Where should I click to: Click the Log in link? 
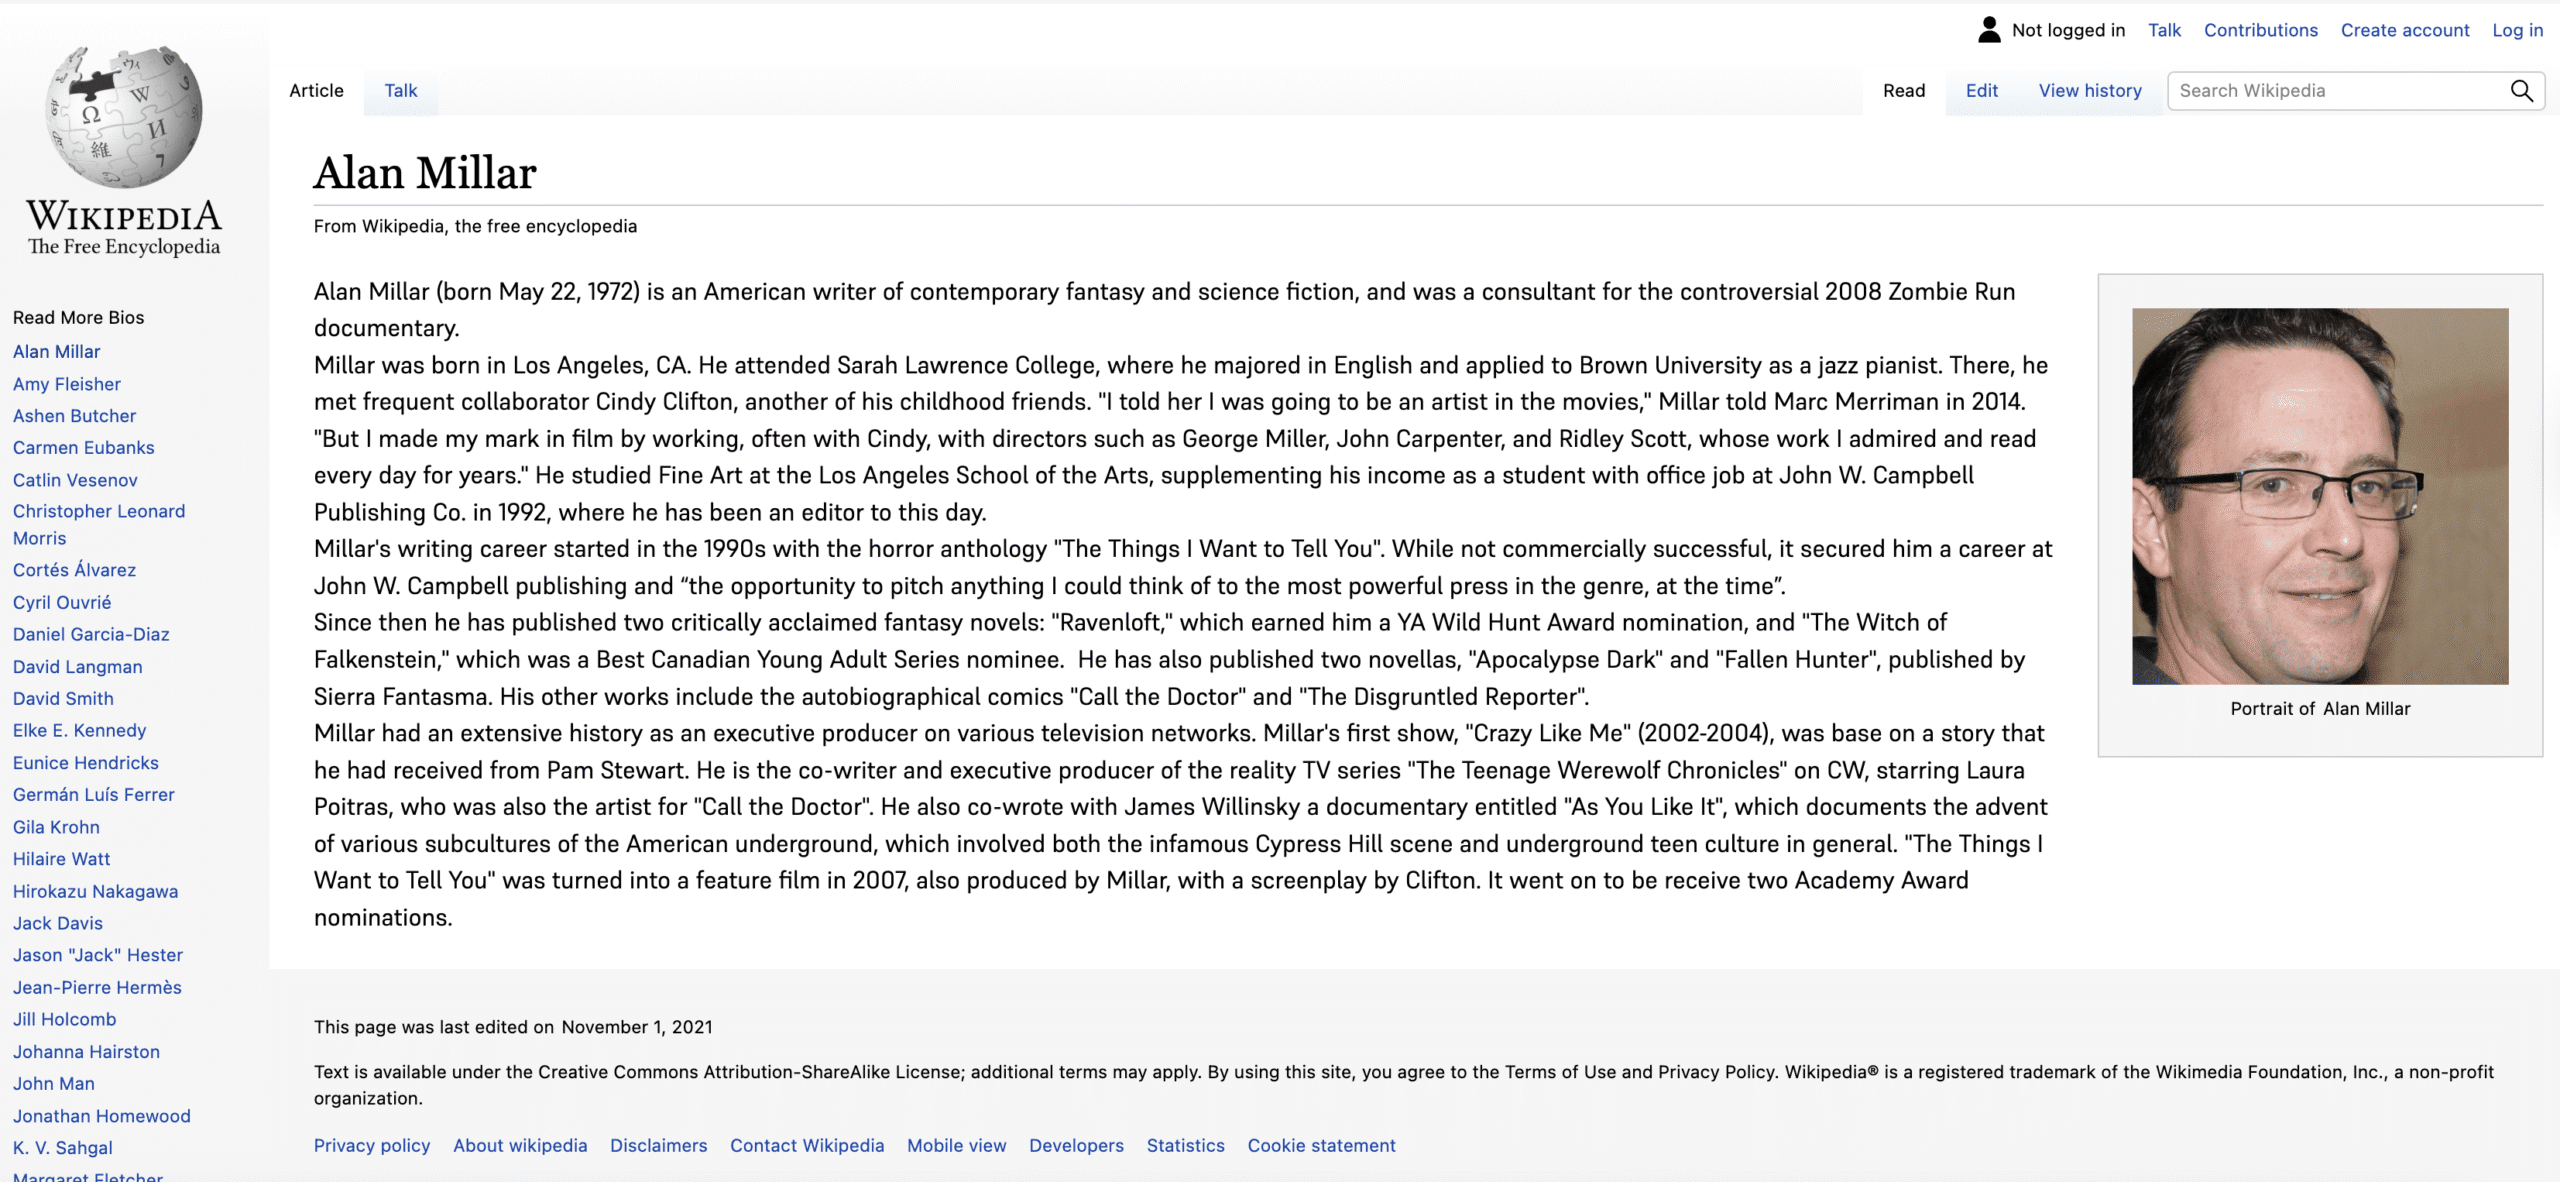click(x=2517, y=30)
